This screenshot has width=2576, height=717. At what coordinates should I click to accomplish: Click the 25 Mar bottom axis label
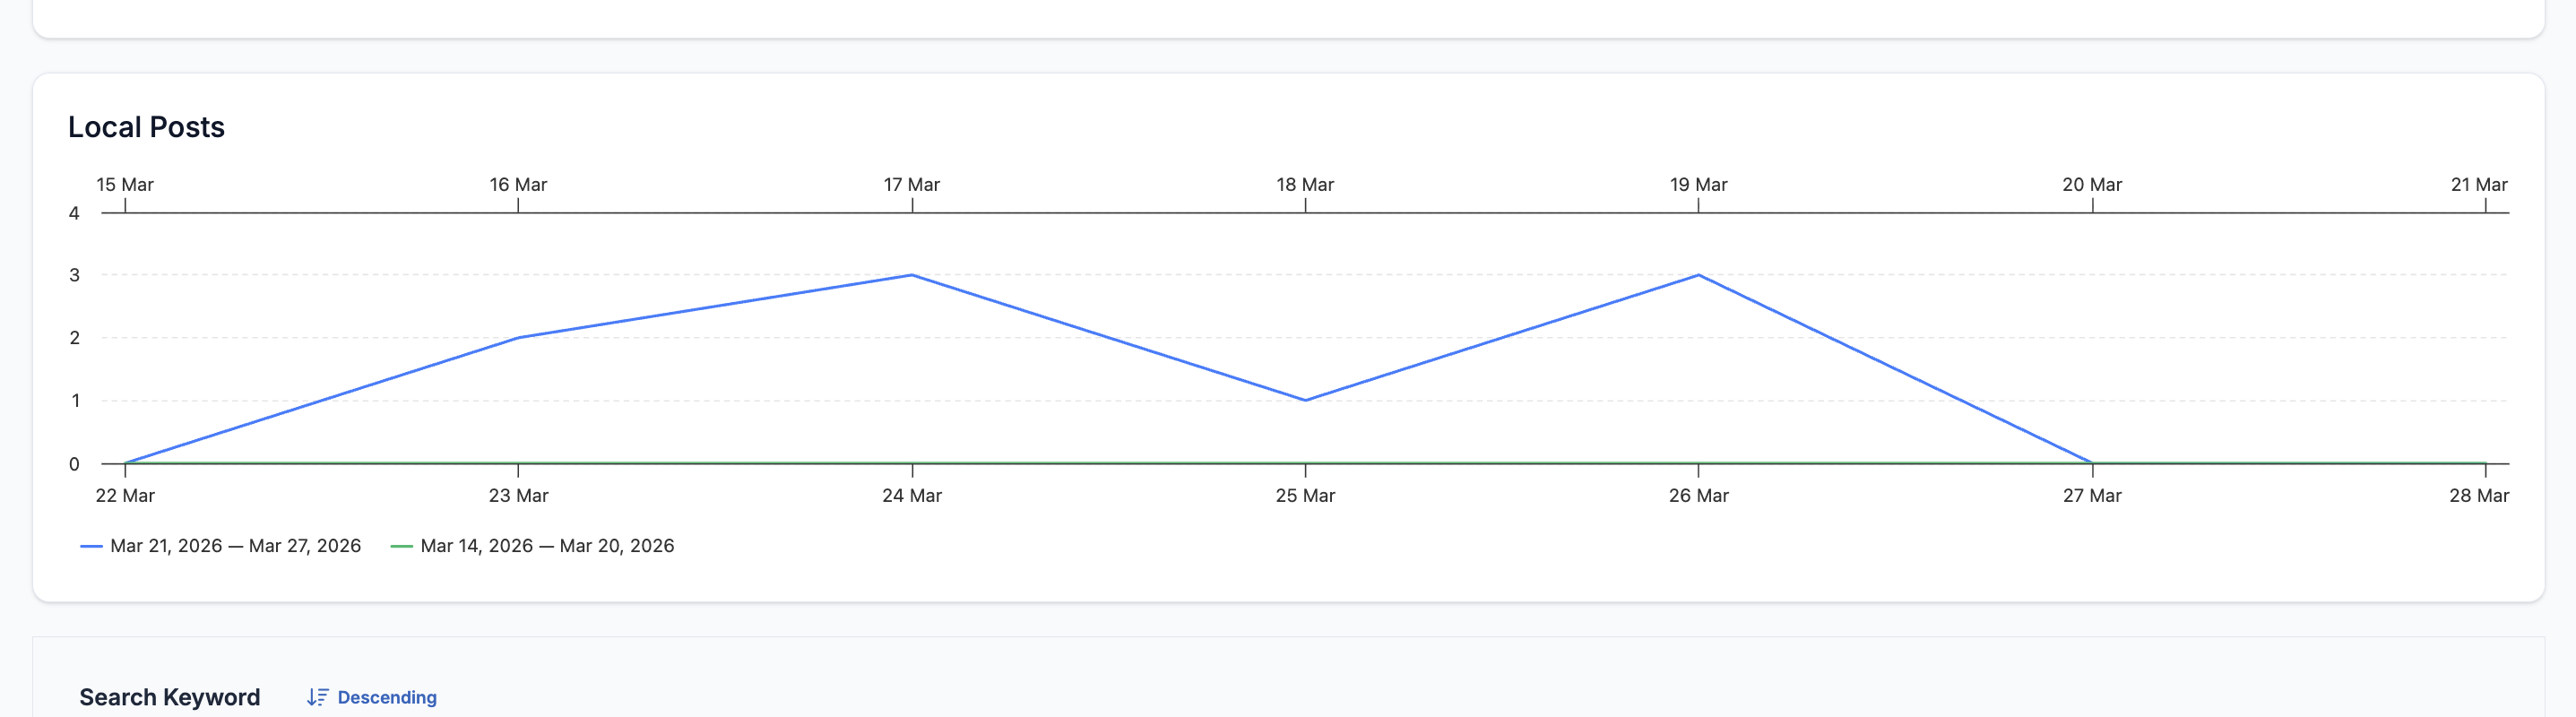pos(1305,496)
